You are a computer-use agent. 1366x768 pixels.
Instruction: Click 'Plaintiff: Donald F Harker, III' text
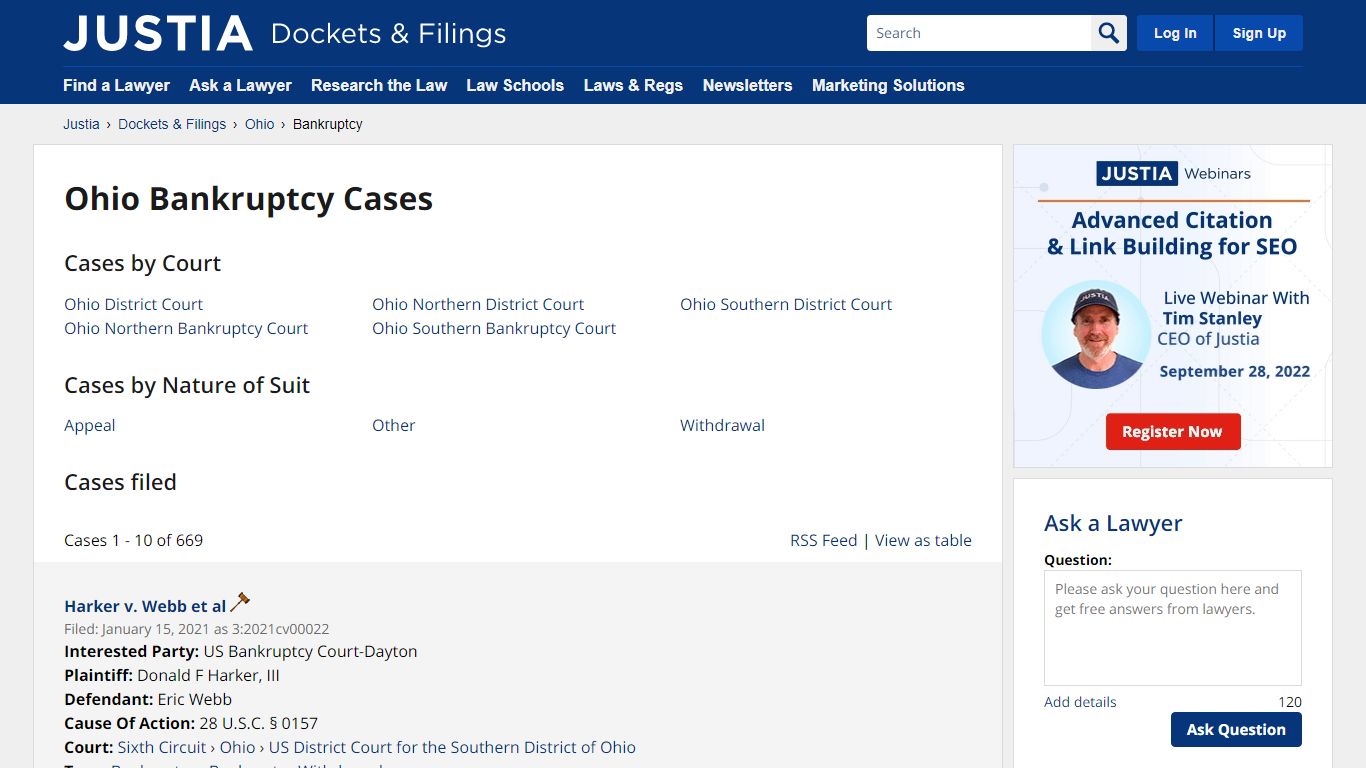[172, 675]
